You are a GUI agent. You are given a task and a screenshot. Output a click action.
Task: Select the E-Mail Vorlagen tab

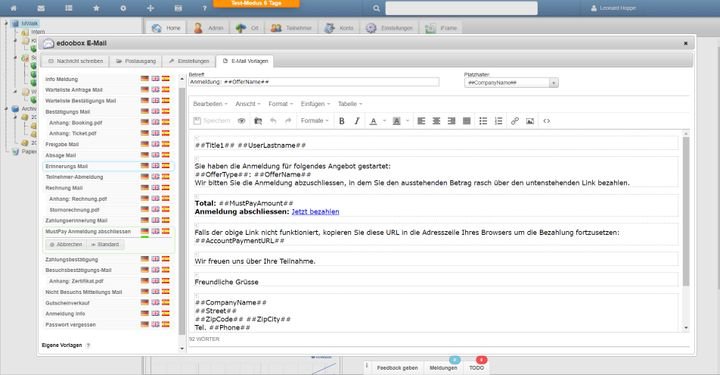coord(245,61)
